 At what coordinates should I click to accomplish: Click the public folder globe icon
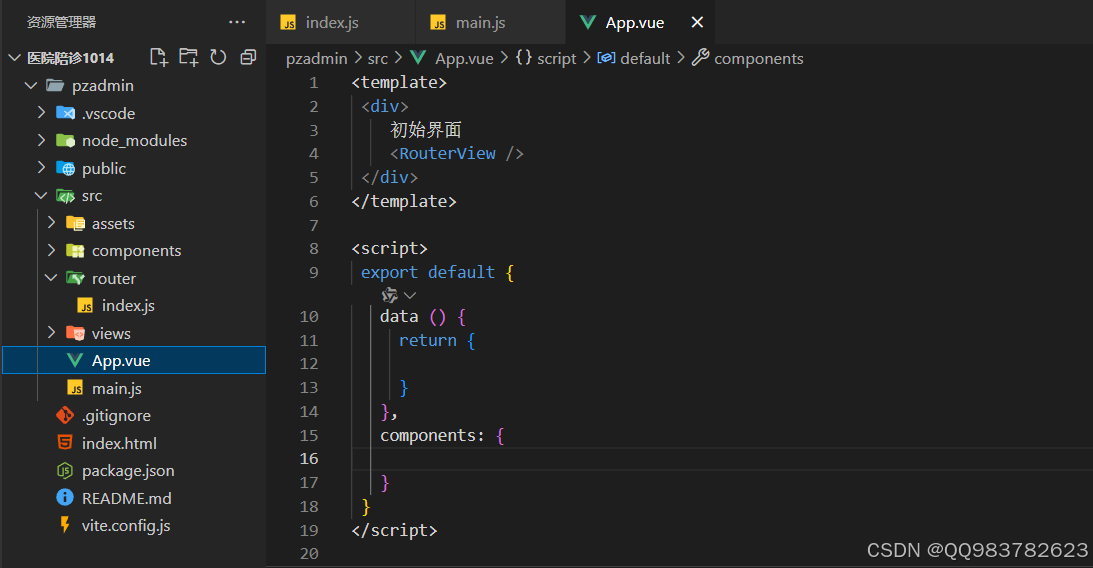(66, 168)
